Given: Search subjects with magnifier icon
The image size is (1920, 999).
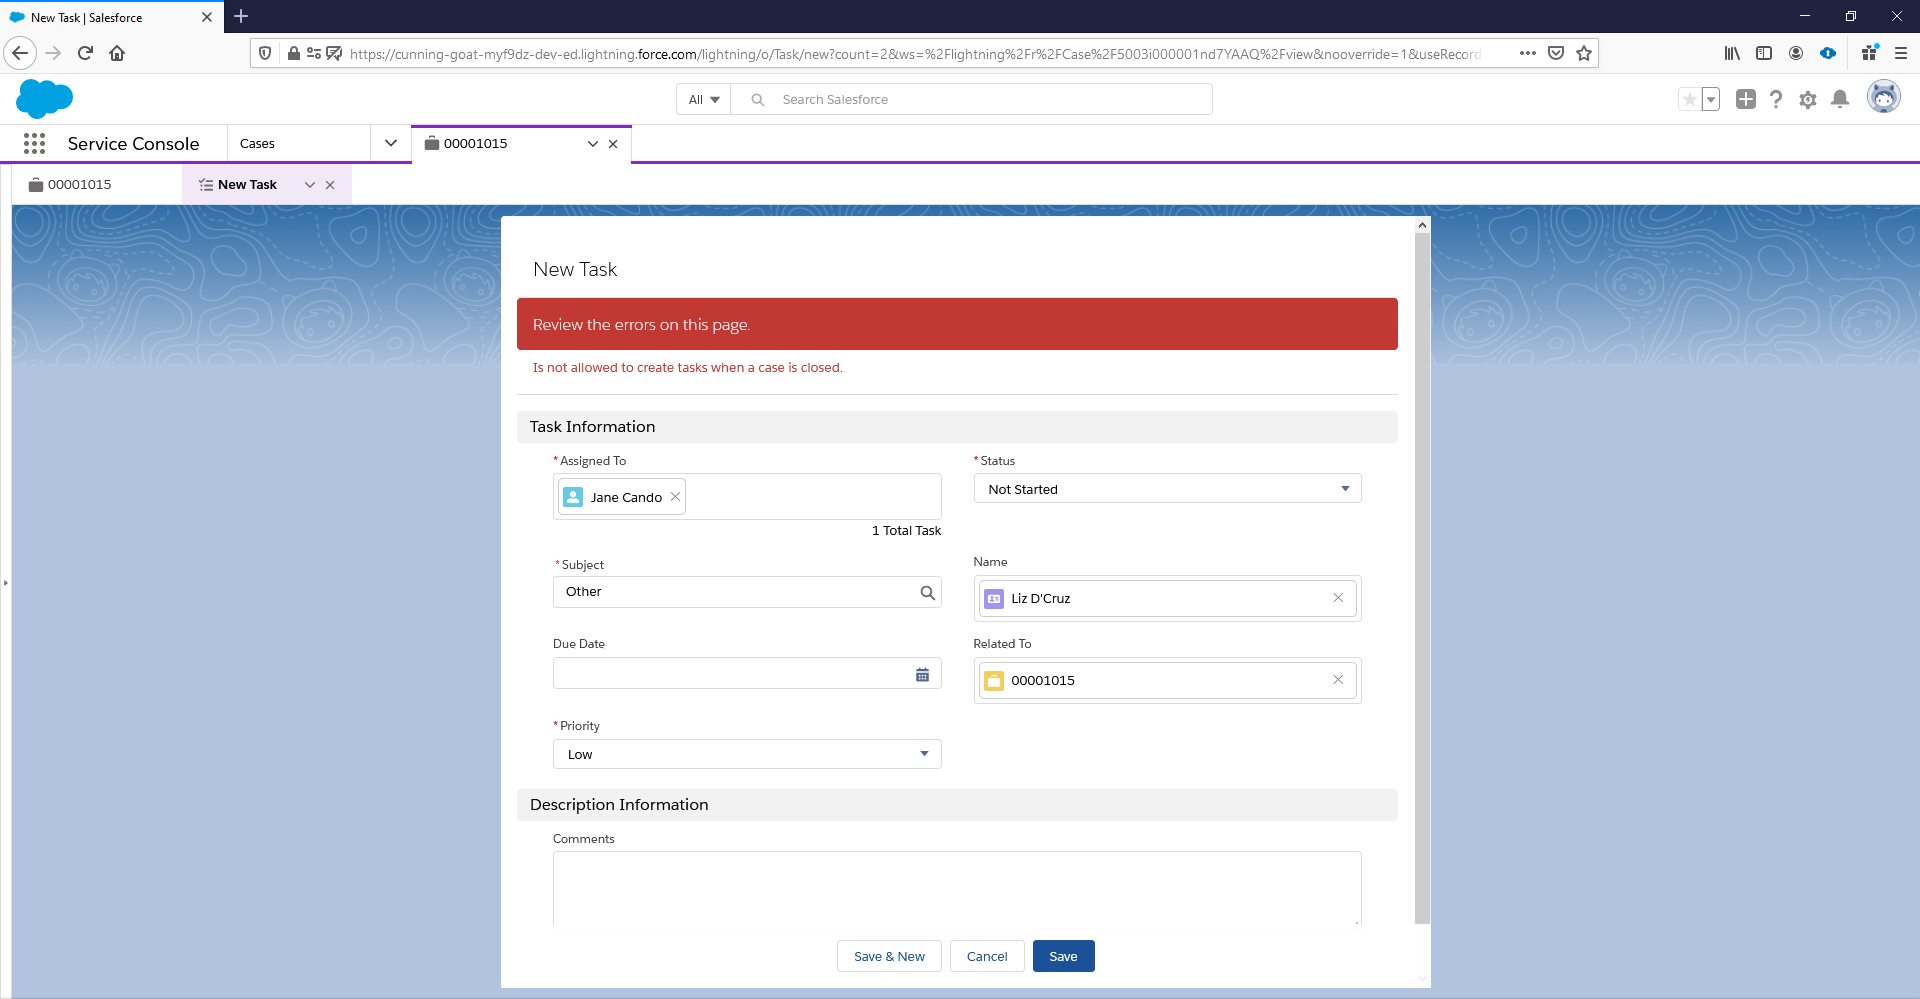Looking at the screenshot, I should point(928,592).
